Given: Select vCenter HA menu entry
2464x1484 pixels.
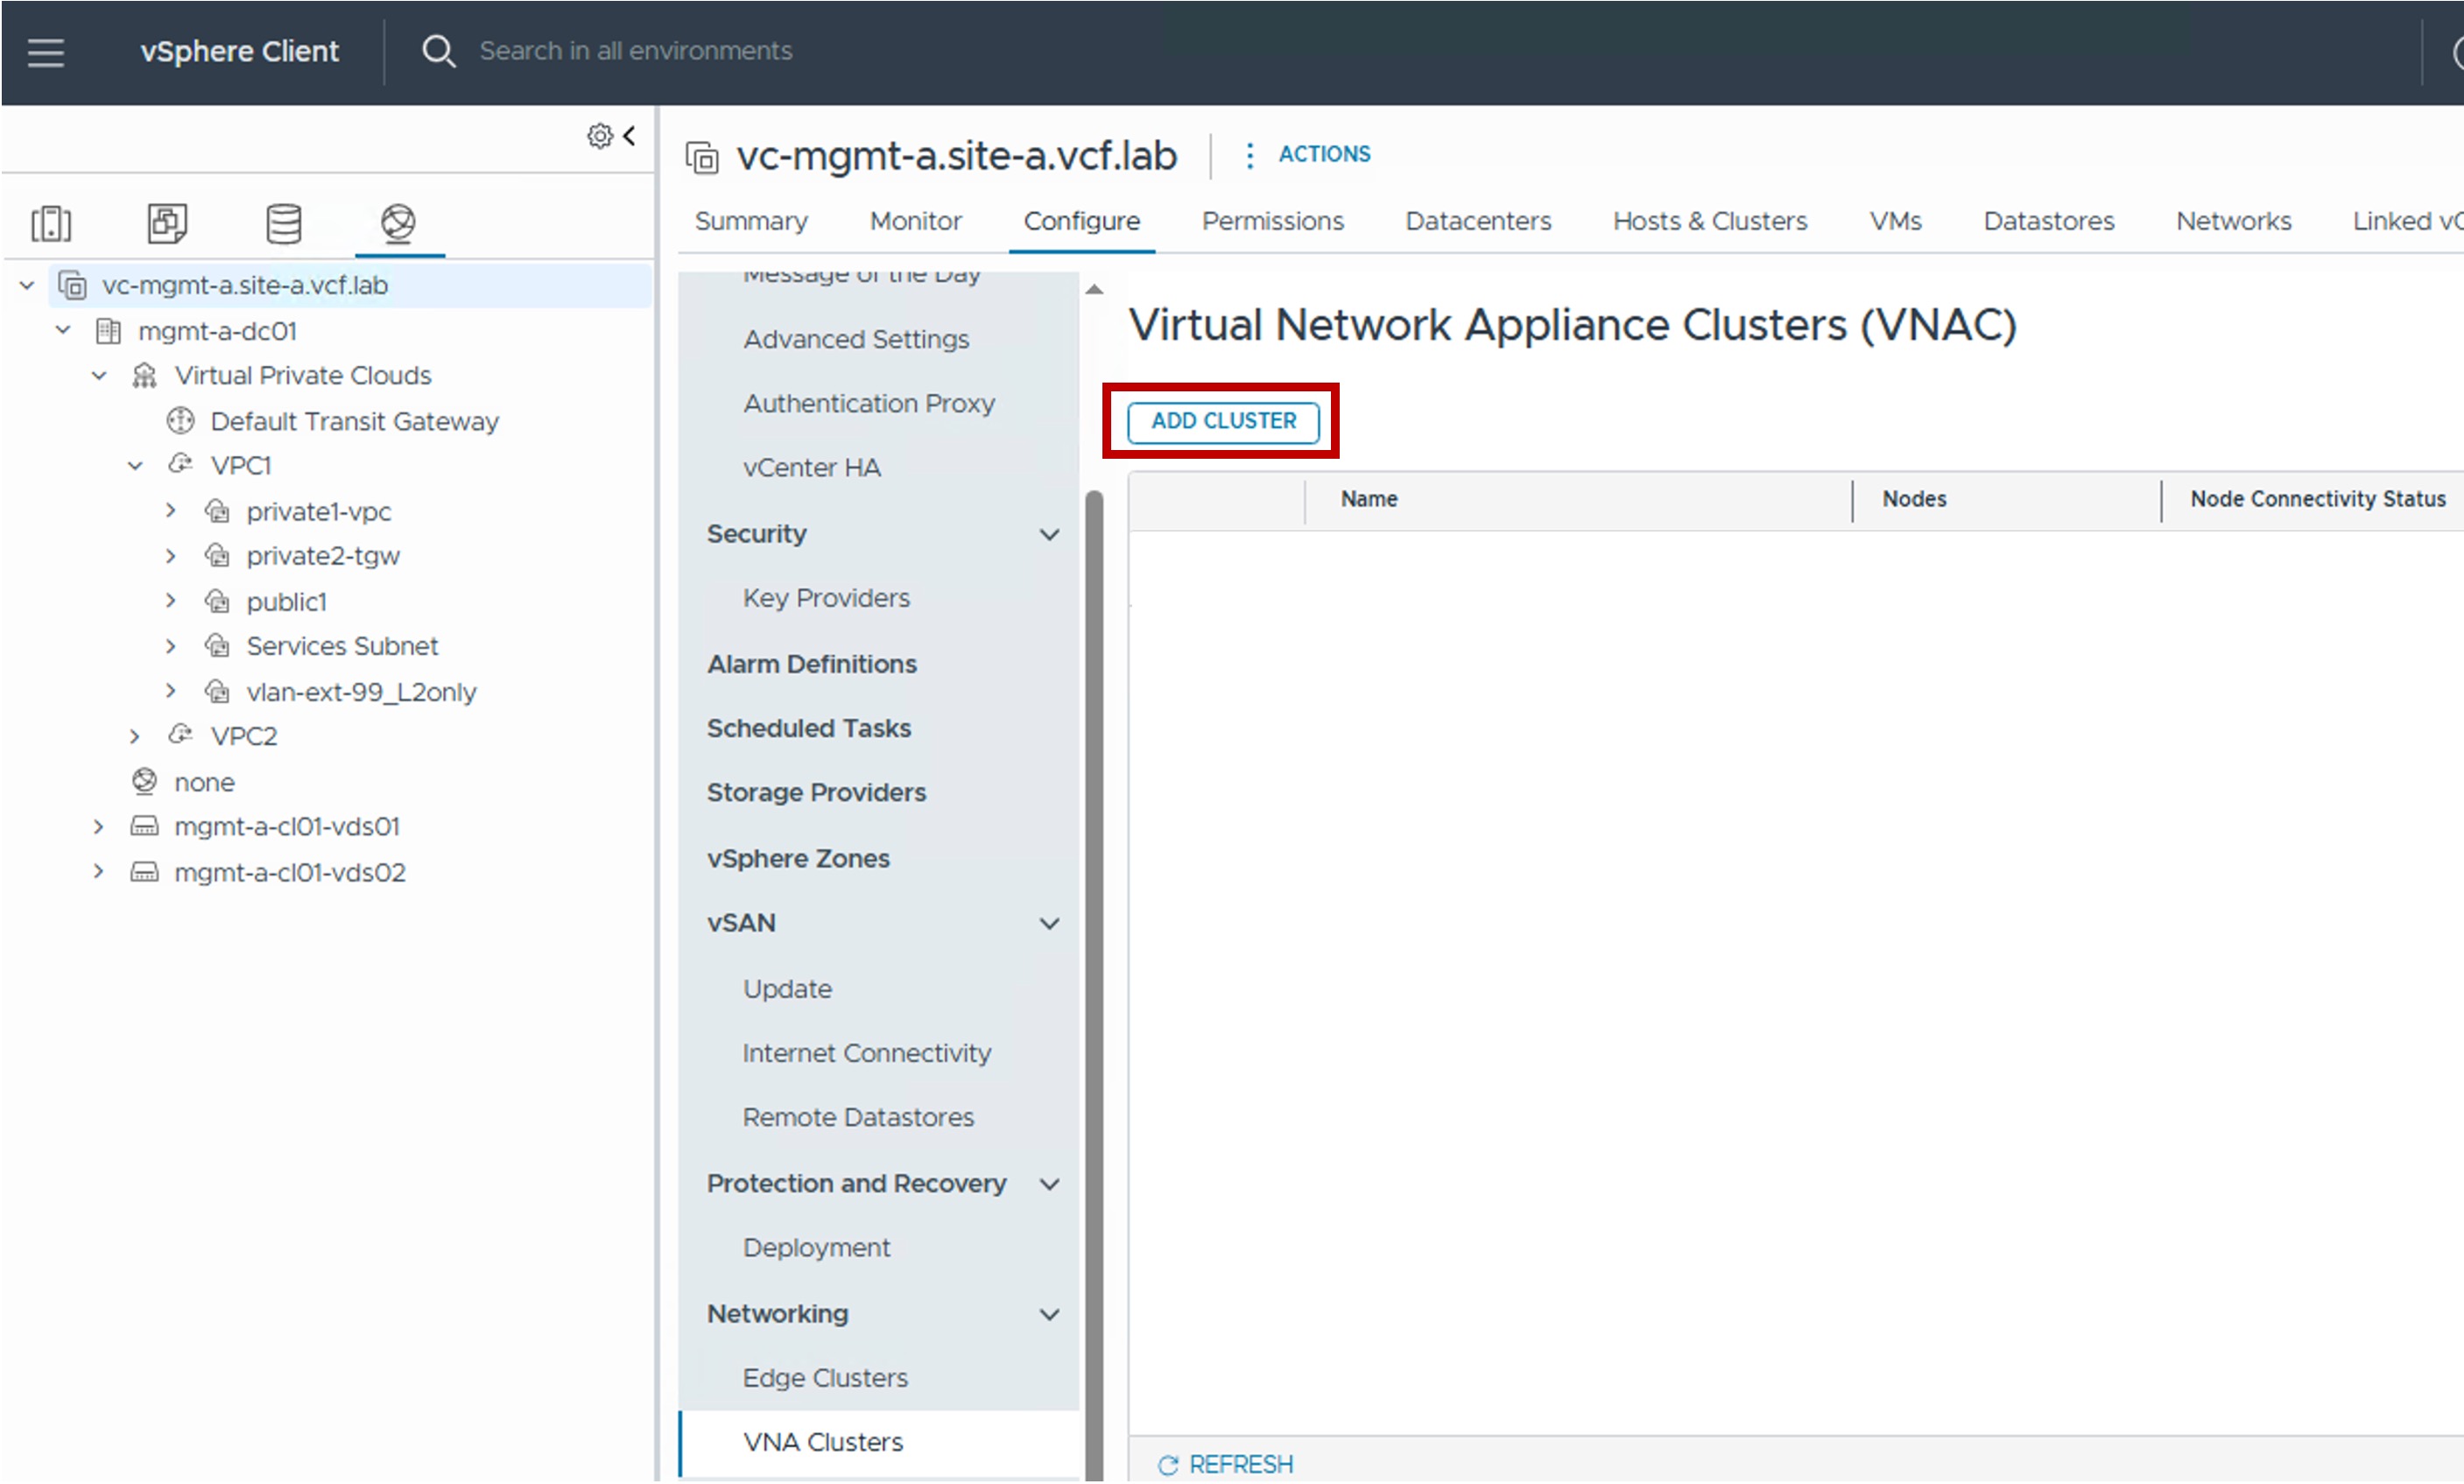Looking at the screenshot, I should [x=811, y=468].
